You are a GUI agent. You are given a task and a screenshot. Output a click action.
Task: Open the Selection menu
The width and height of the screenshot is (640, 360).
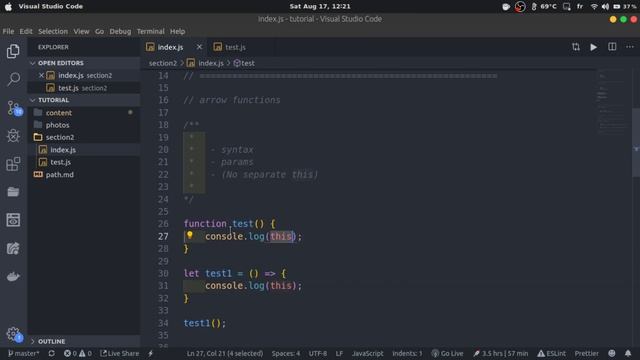53,31
